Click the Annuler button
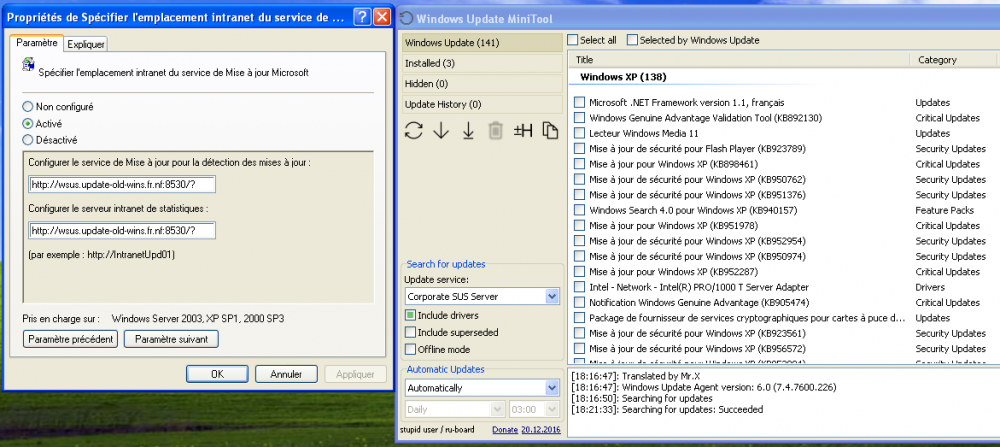 286,374
